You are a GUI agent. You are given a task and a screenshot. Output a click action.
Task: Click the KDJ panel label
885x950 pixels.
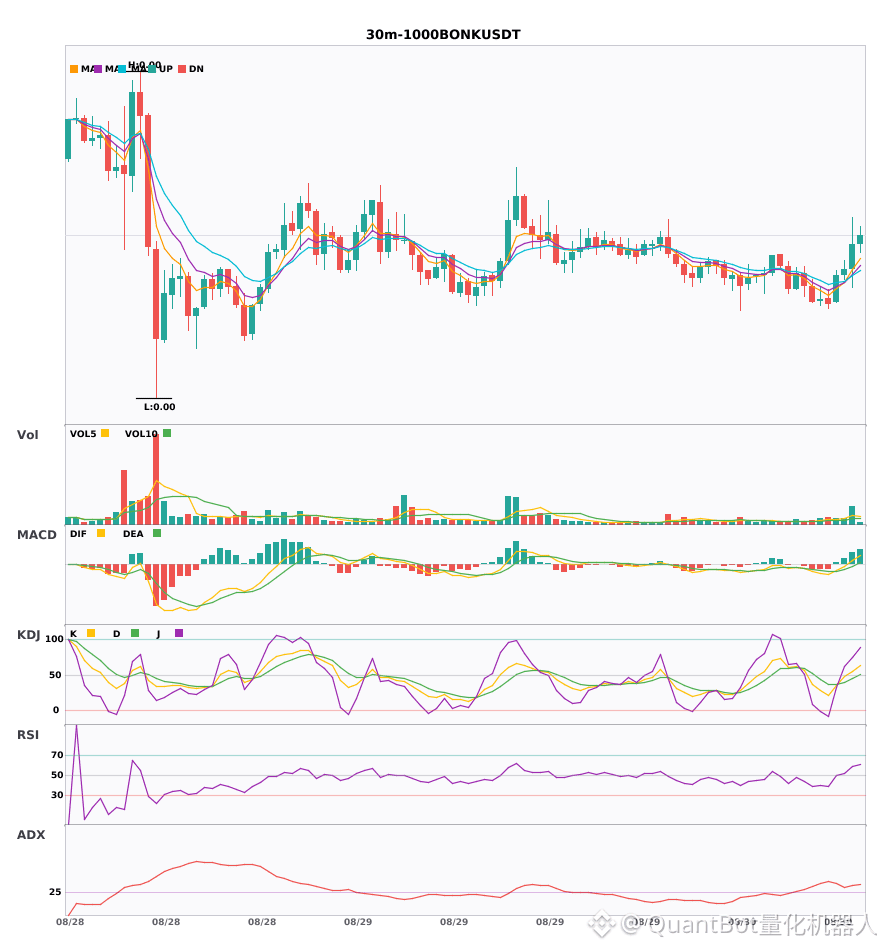coord(28,635)
